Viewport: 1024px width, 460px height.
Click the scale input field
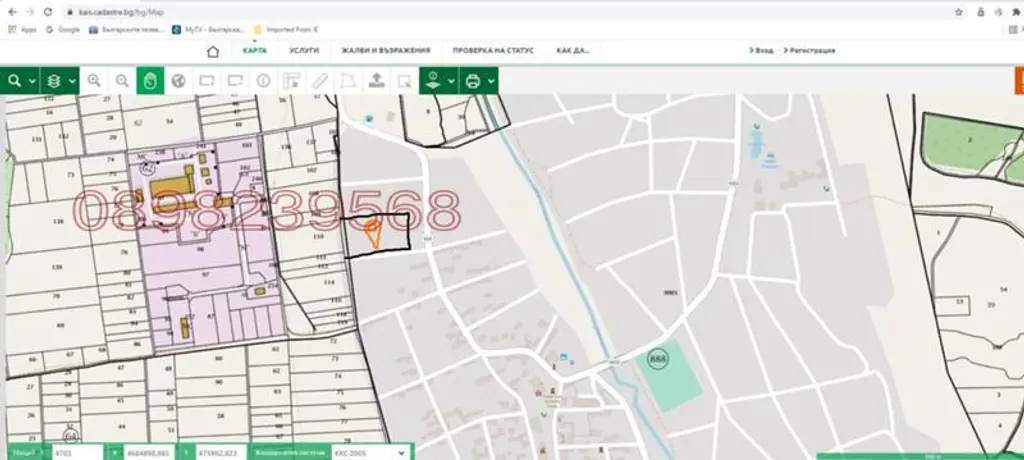coord(78,452)
